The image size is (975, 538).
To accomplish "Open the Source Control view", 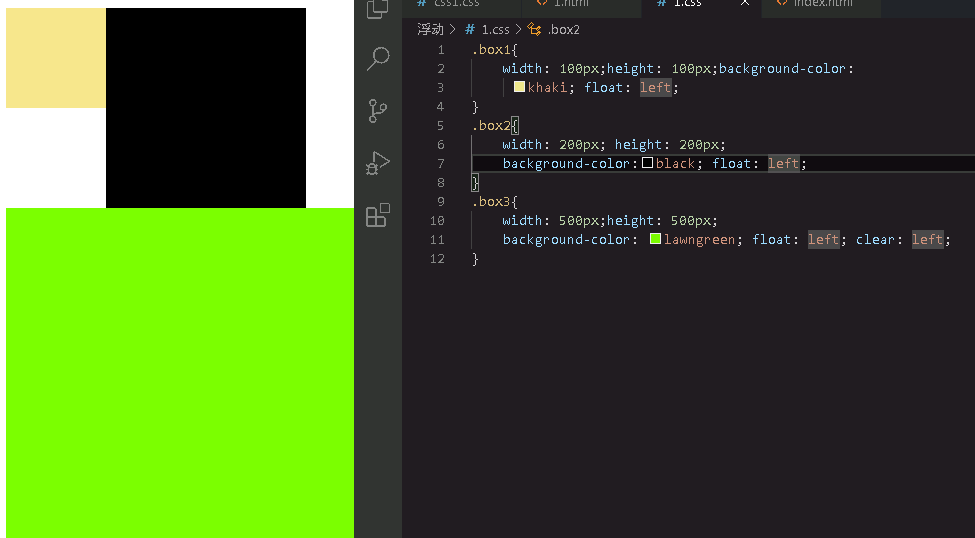I will [377, 111].
